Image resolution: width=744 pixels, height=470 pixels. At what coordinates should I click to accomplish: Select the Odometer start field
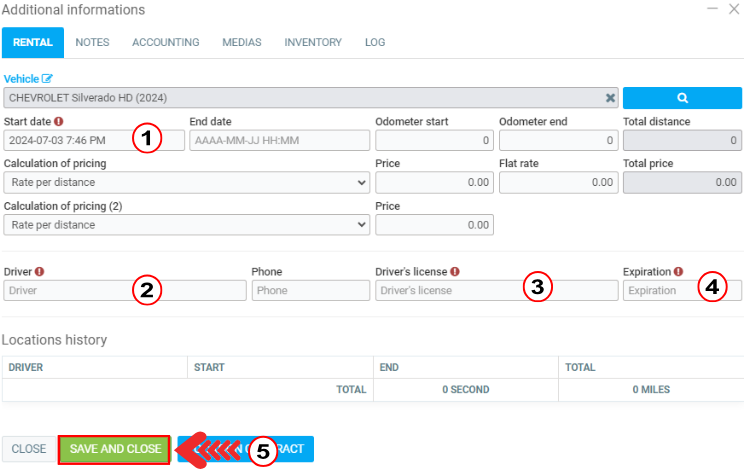[x=434, y=140]
